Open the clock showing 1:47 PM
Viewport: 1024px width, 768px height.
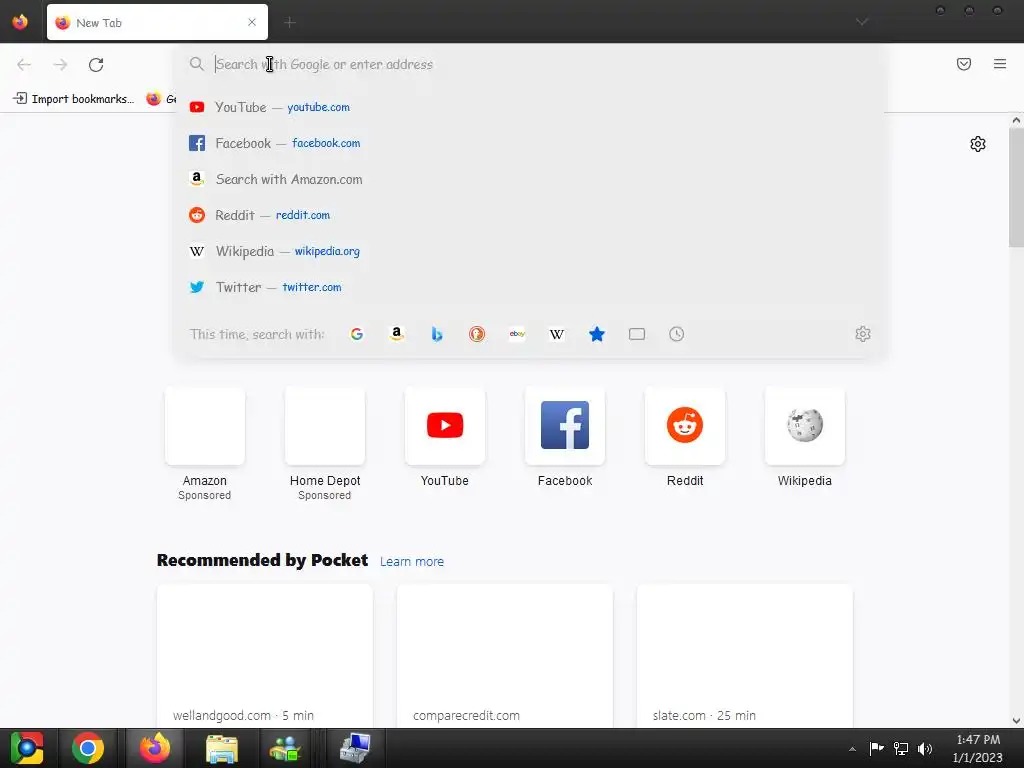[x=978, y=748]
